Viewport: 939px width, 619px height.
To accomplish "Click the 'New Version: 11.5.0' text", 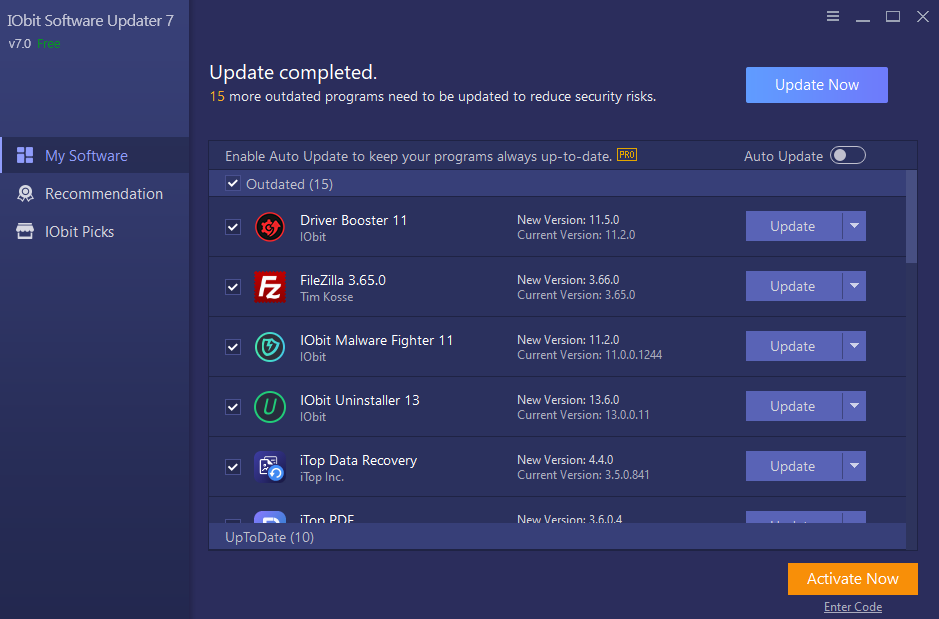I will point(568,220).
